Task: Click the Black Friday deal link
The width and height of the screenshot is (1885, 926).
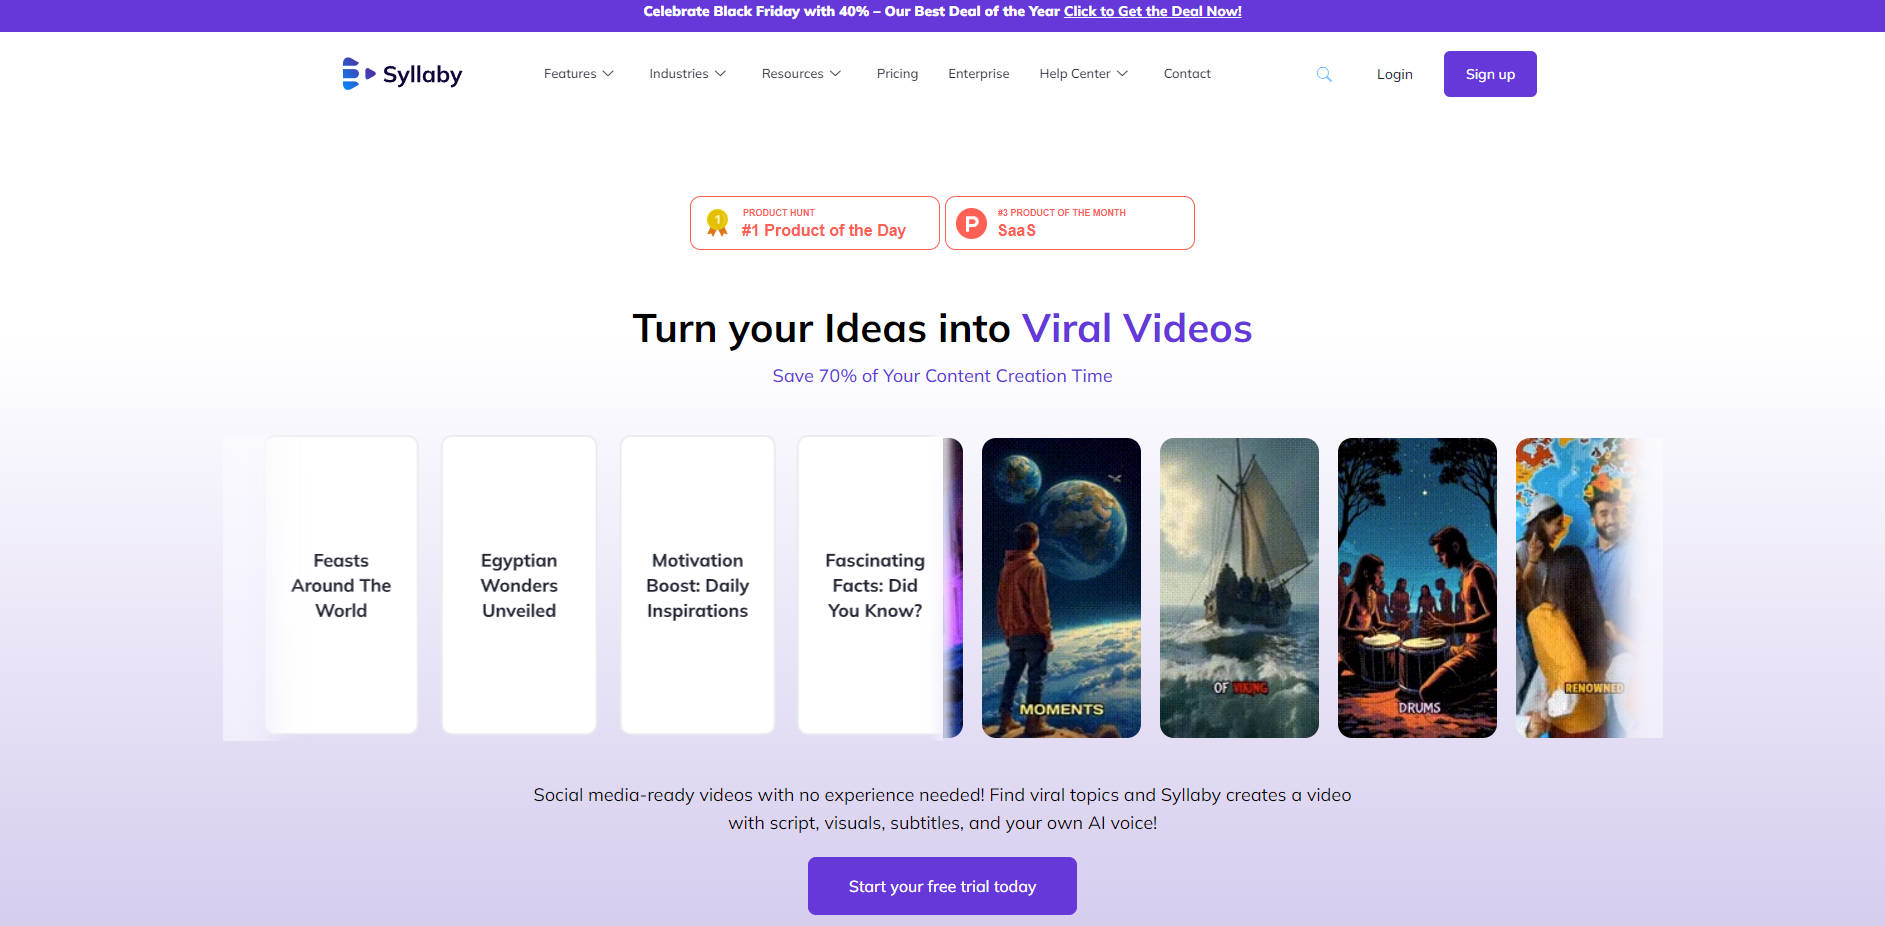Action: click(x=1152, y=11)
